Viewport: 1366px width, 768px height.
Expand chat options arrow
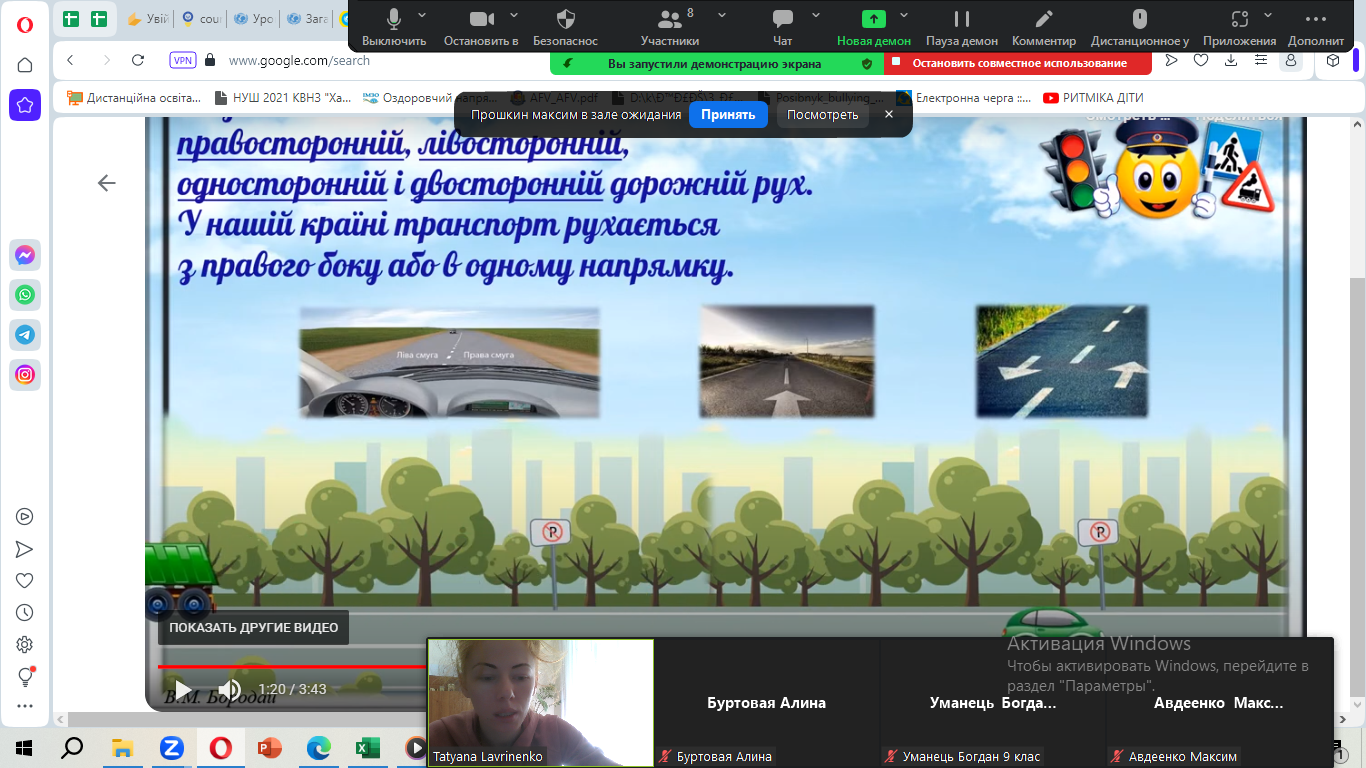coord(816,16)
